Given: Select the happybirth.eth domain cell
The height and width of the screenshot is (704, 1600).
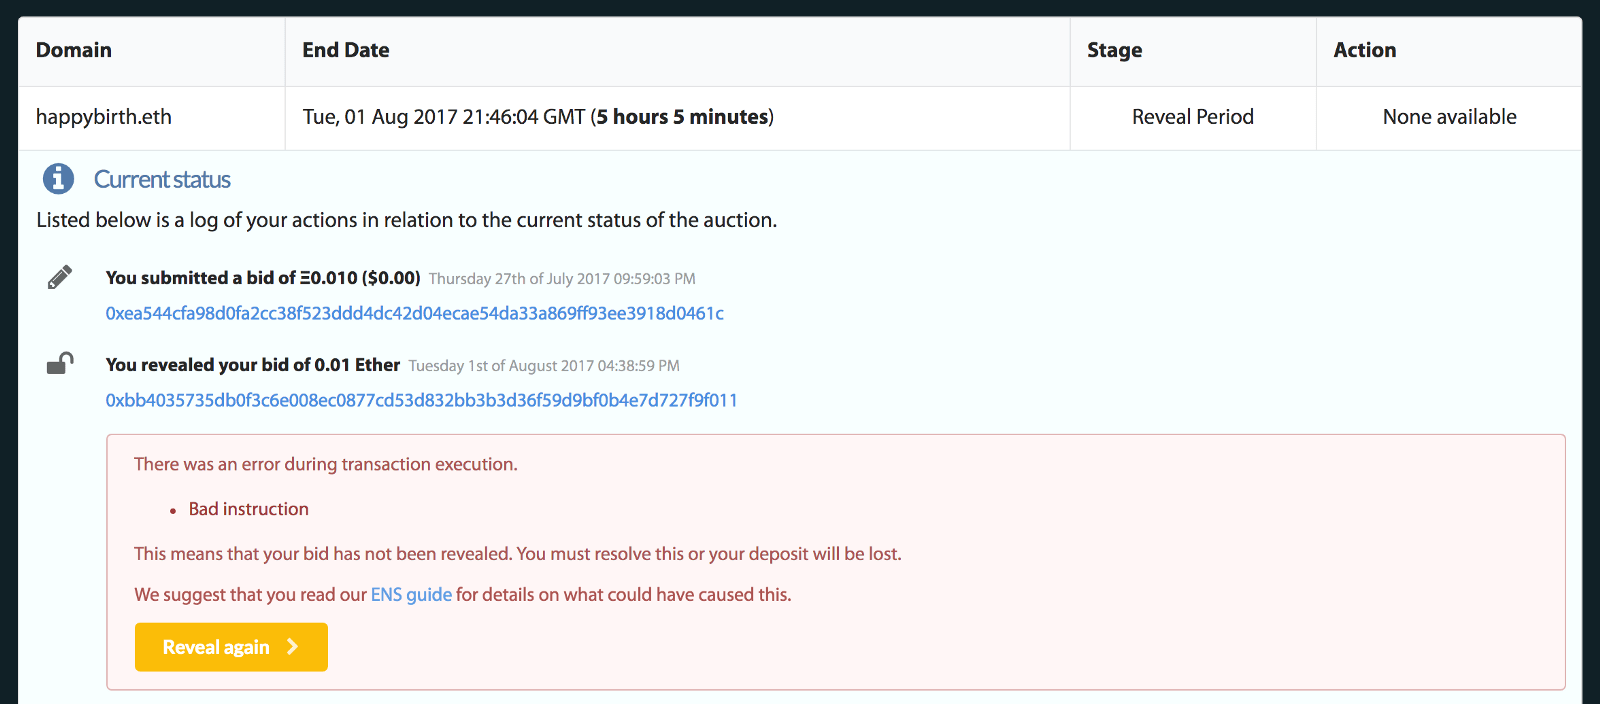Looking at the screenshot, I should tap(152, 118).
